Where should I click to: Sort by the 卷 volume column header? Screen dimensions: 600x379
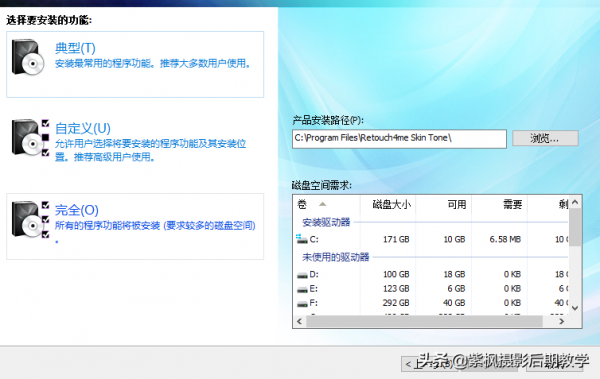tap(326, 204)
